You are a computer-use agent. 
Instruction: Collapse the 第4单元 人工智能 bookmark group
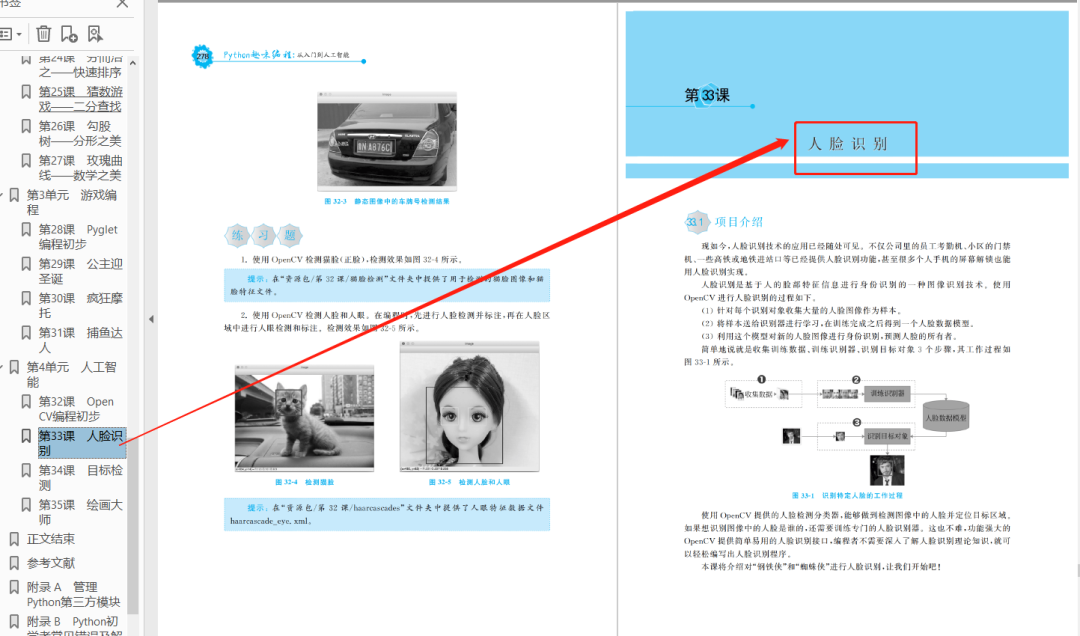point(2,368)
